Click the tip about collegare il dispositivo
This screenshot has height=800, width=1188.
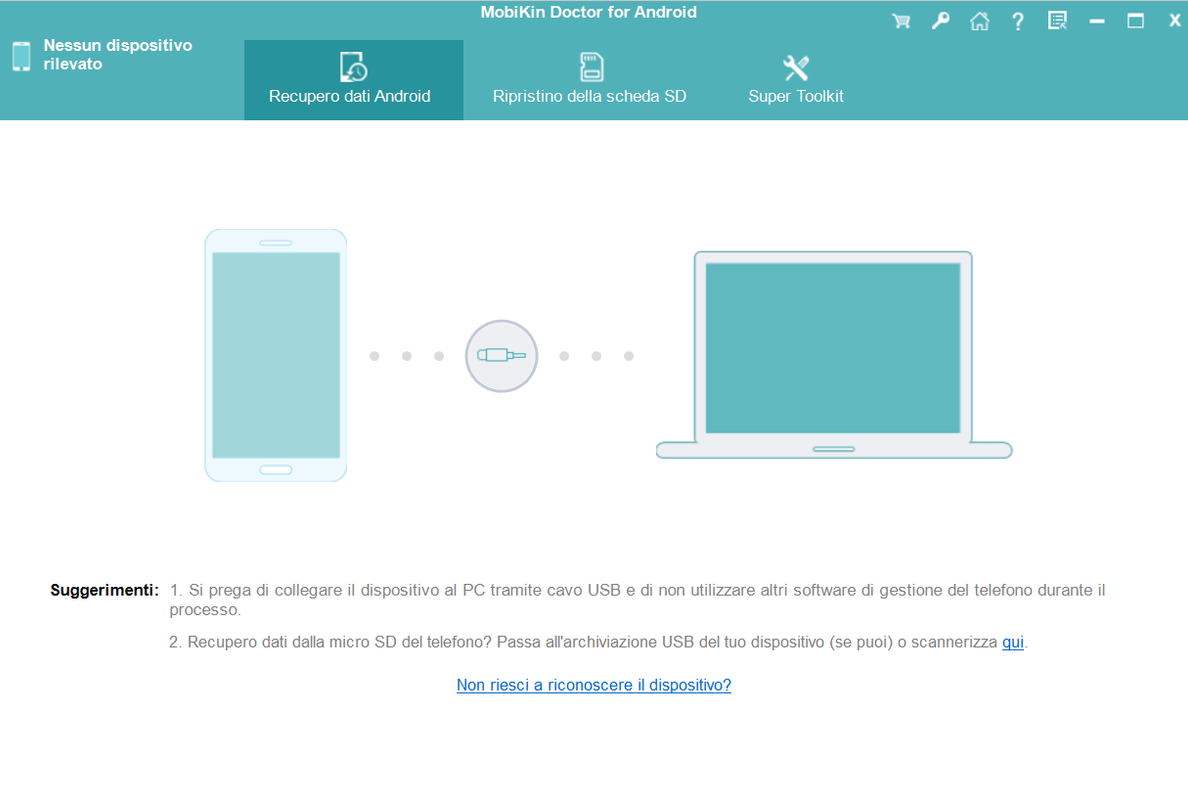tap(637, 599)
